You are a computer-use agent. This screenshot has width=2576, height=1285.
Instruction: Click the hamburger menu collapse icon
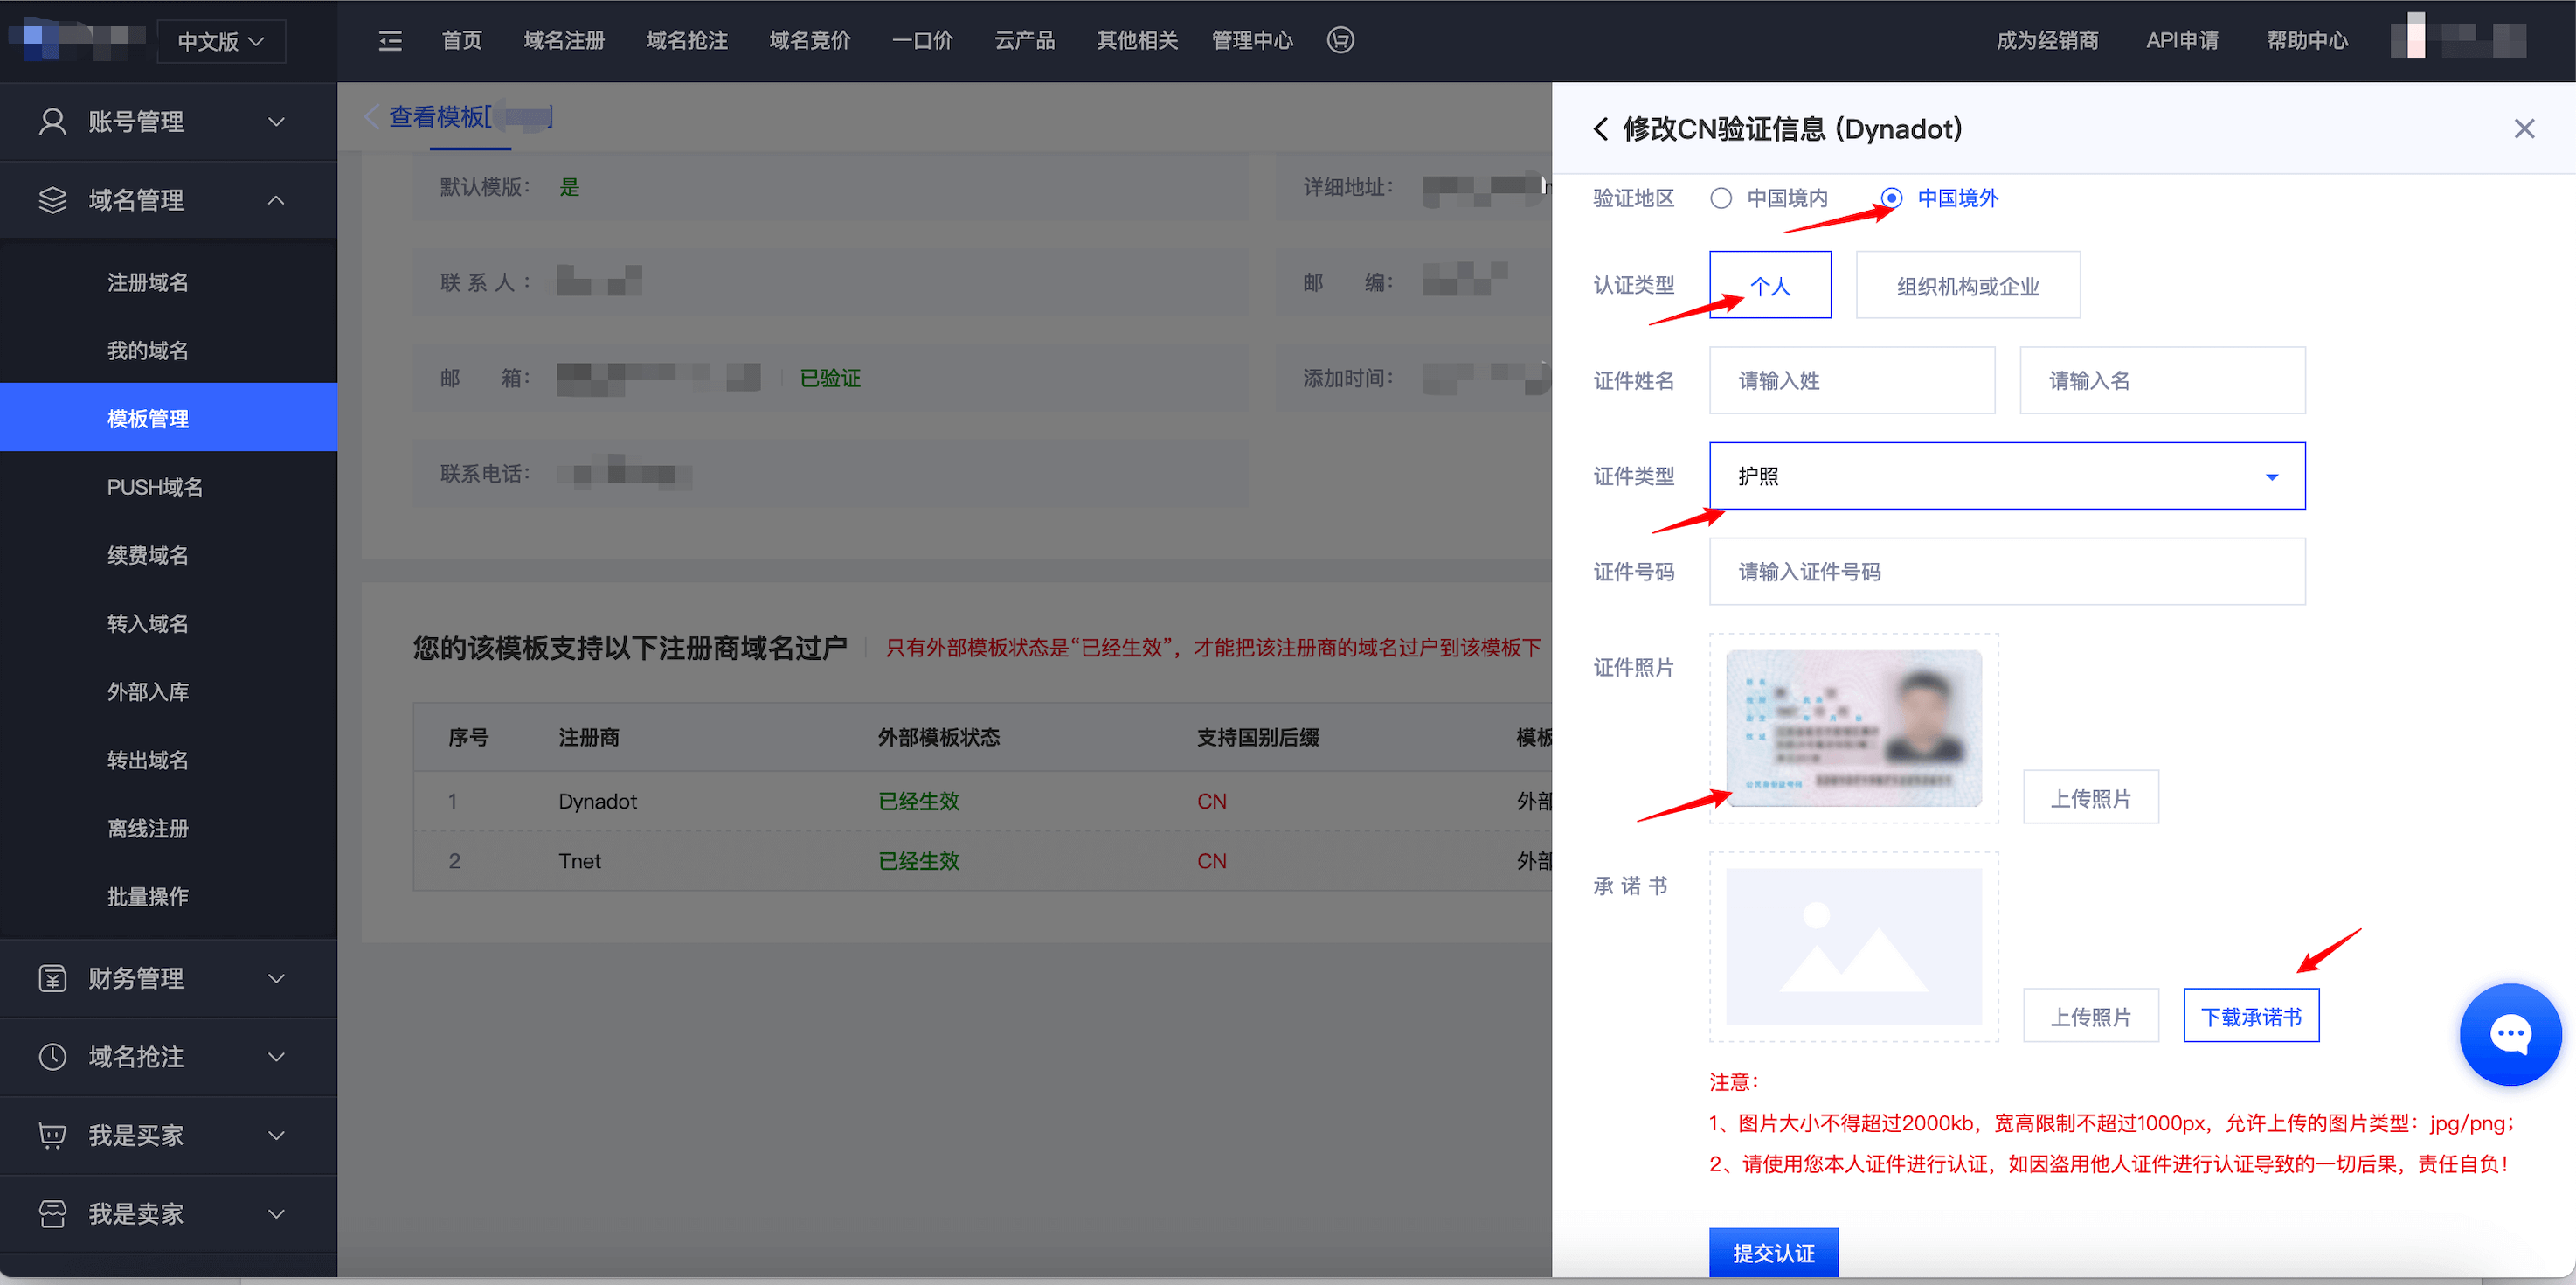click(x=390, y=41)
